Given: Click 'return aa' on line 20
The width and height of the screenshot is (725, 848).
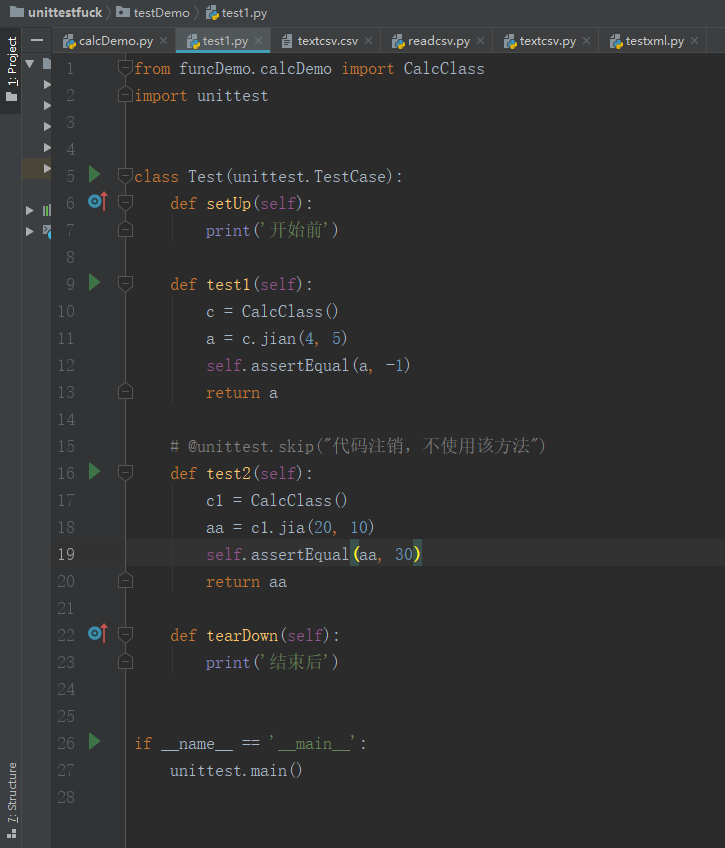Looking at the screenshot, I should 247,582.
